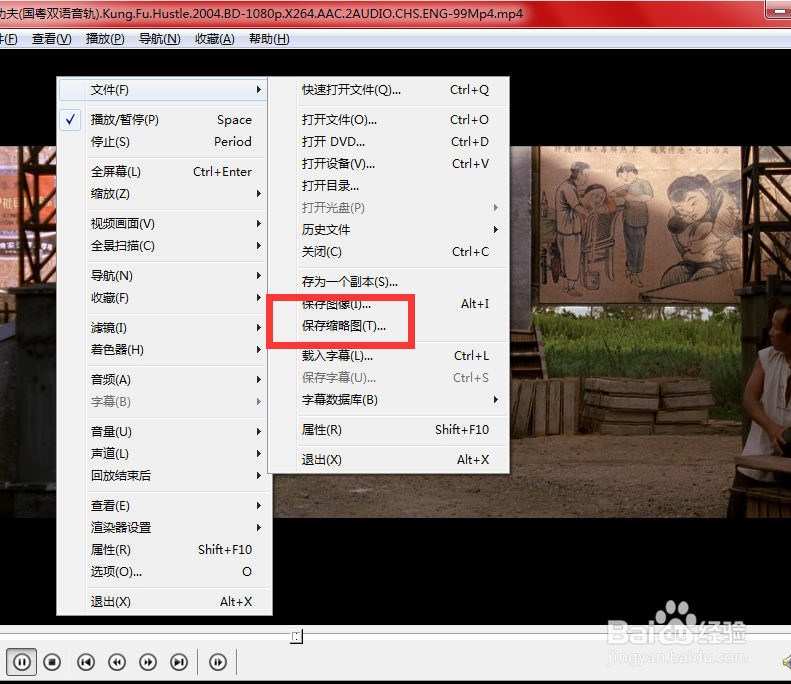Image resolution: width=791 pixels, height=684 pixels.
Task: Choose 快速打开文件(Q)...
Action: click(388, 90)
